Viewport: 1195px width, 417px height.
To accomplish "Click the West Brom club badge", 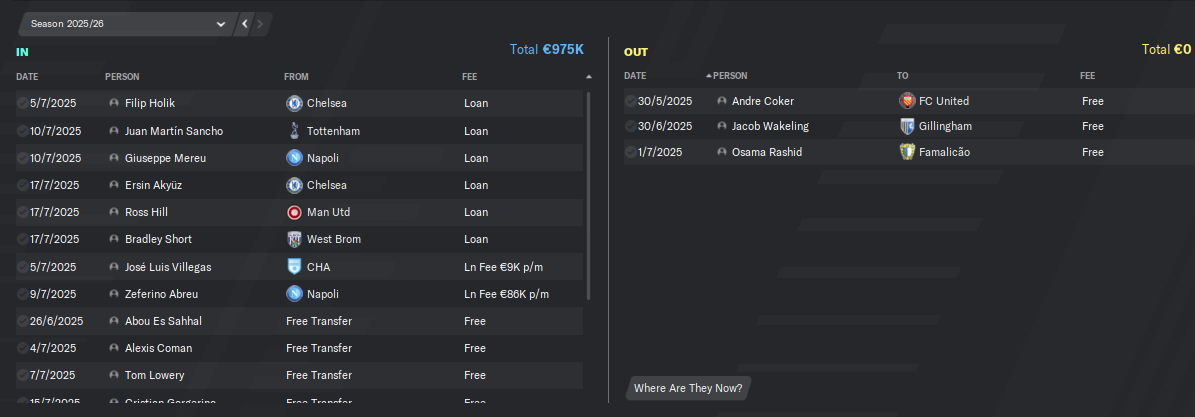I will [294, 239].
